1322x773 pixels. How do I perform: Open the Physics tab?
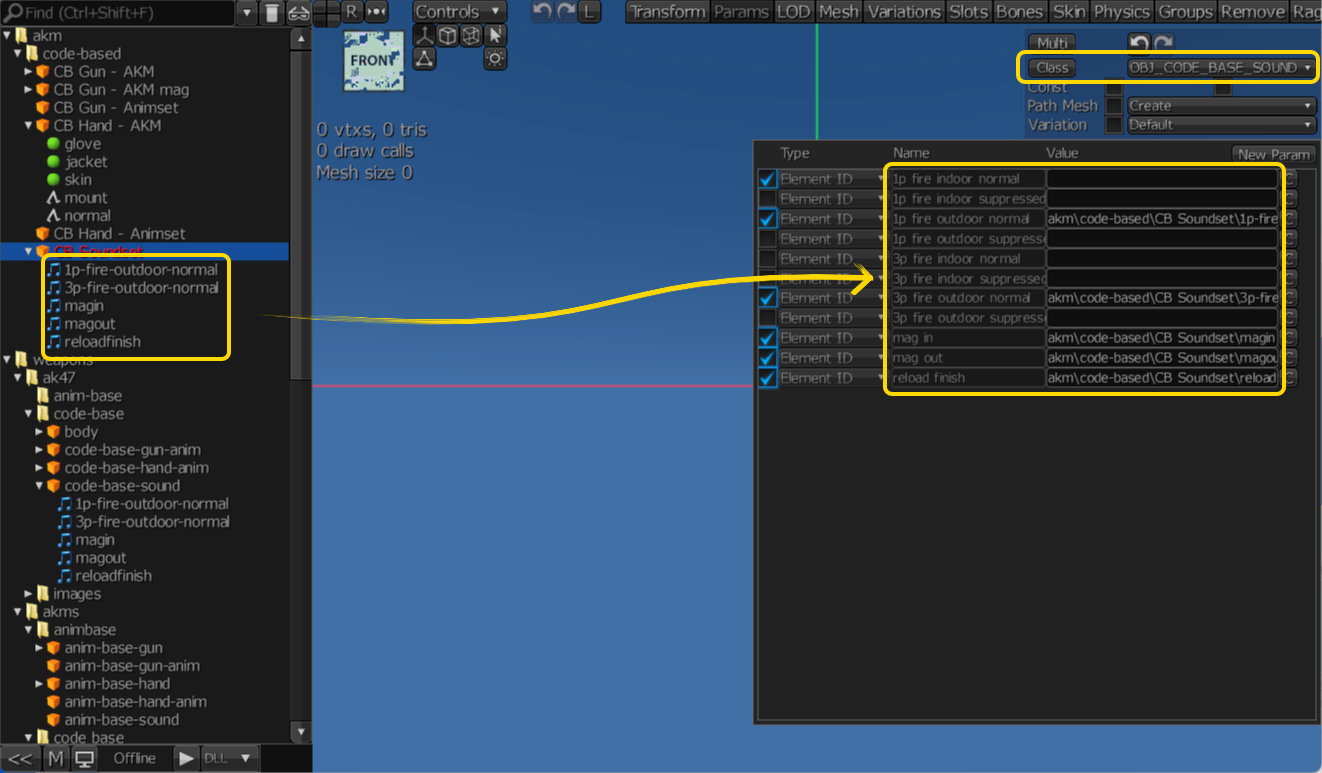1121,12
